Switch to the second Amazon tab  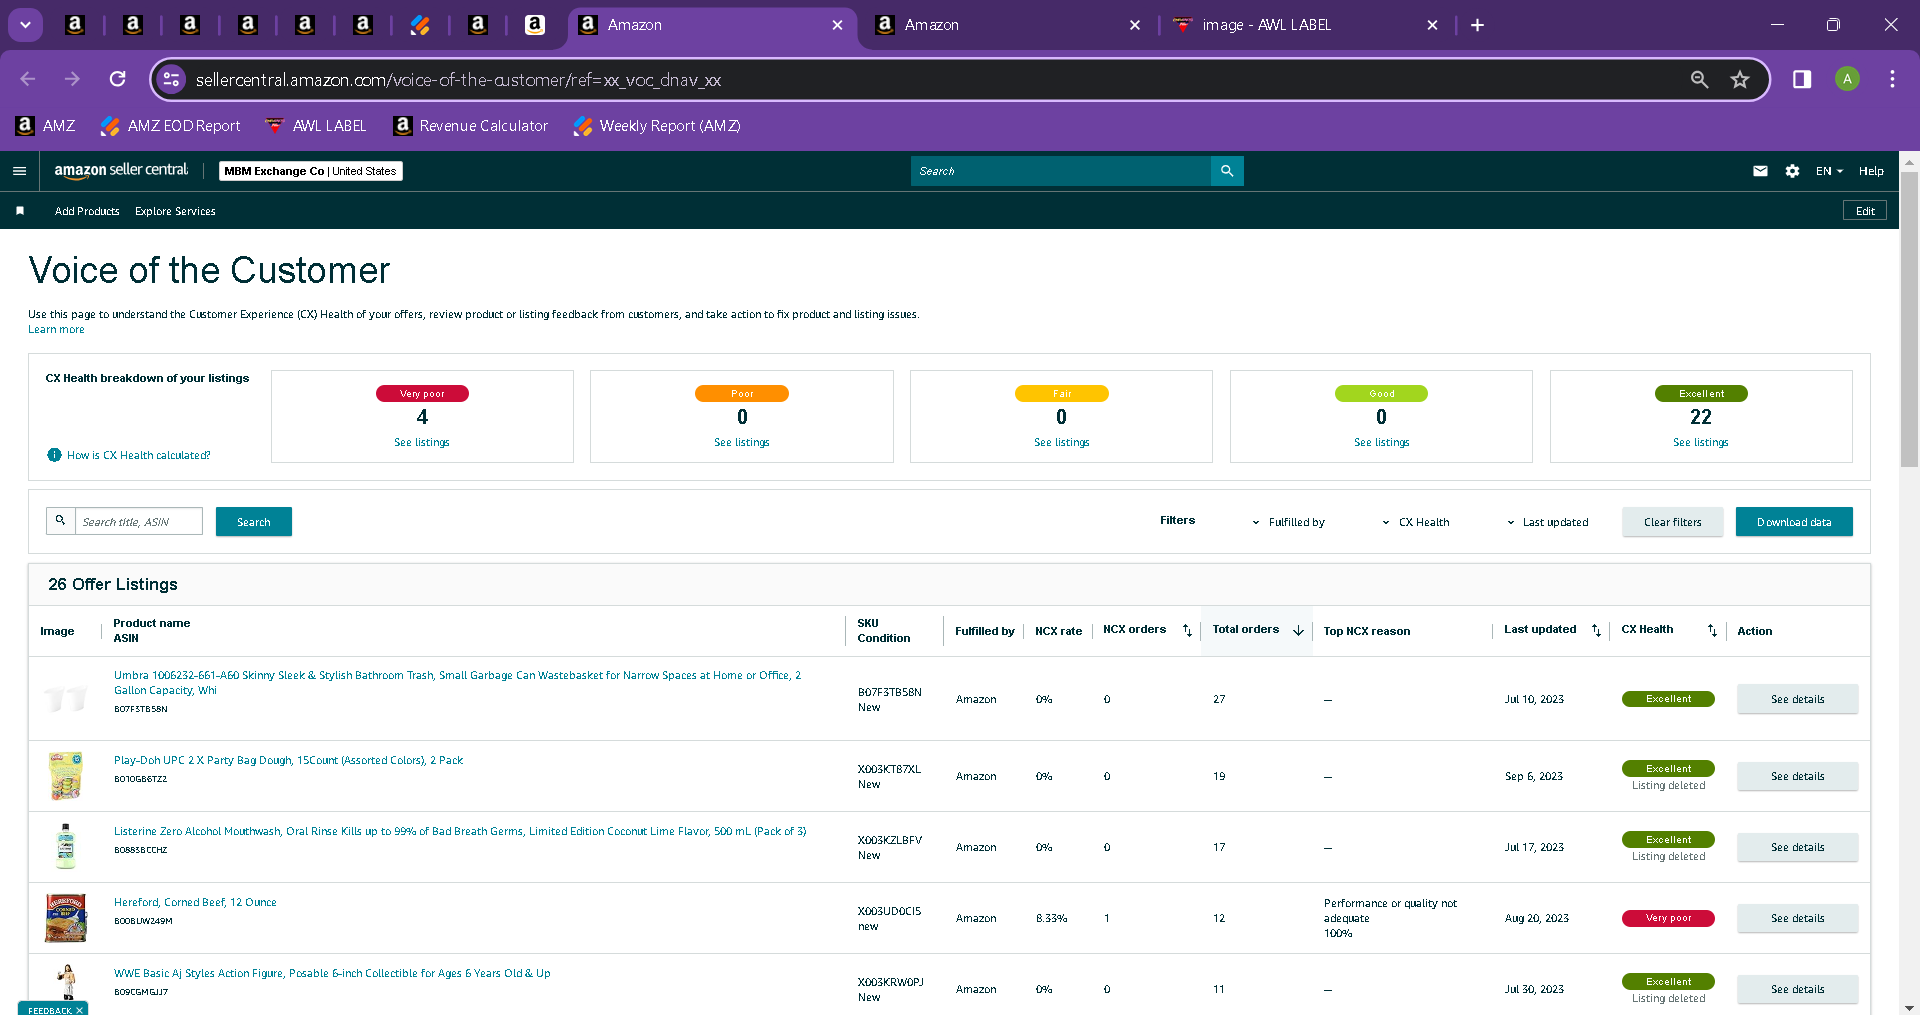click(1007, 25)
